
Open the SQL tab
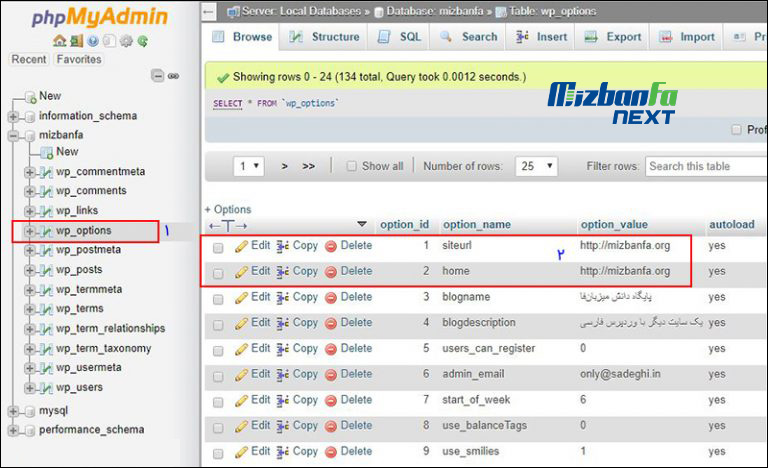399,37
